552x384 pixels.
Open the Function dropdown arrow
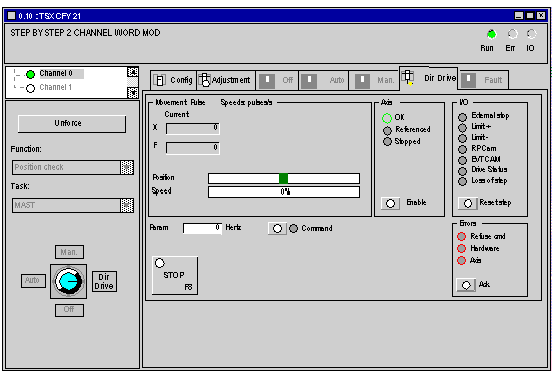tap(127, 167)
